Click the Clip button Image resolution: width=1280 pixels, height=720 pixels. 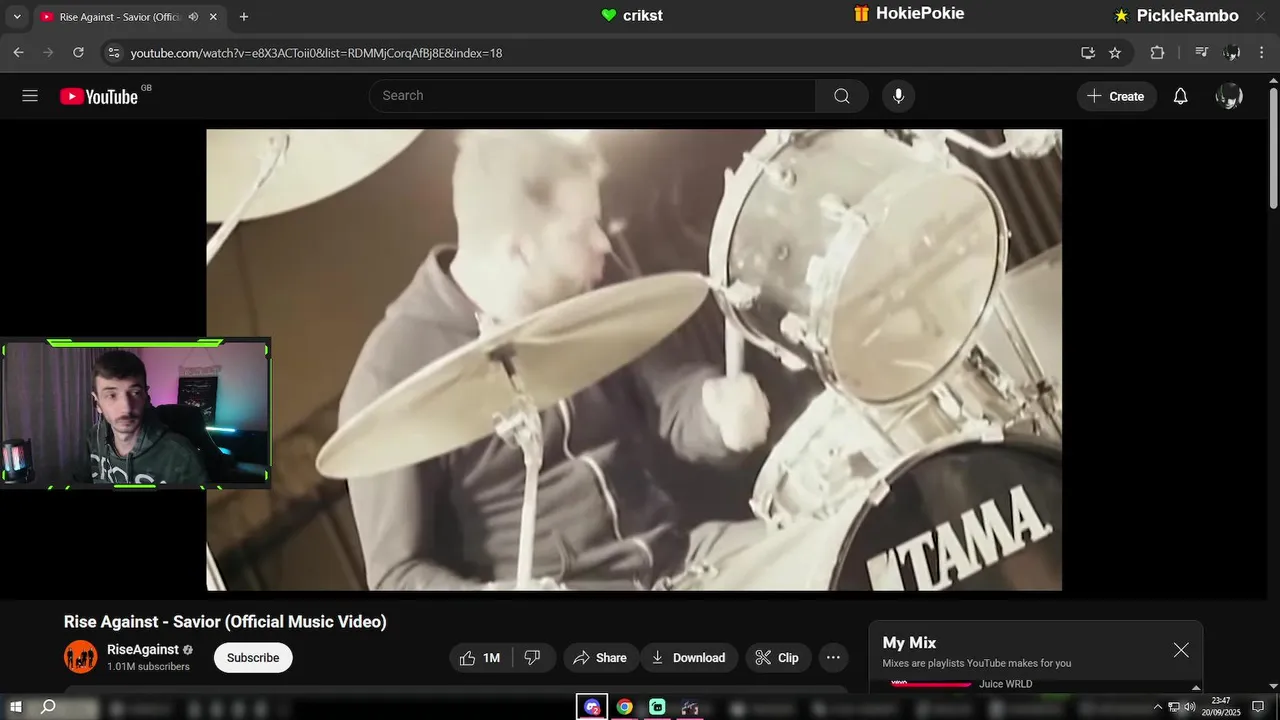point(777,657)
